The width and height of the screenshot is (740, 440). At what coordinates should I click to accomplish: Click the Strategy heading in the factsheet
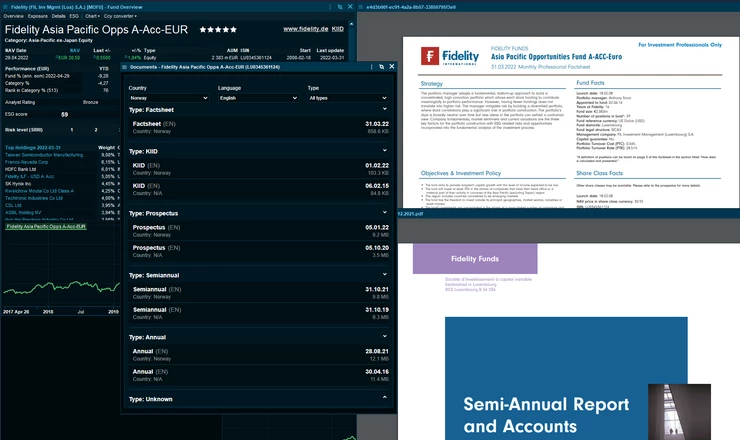(x=432, y=84)
